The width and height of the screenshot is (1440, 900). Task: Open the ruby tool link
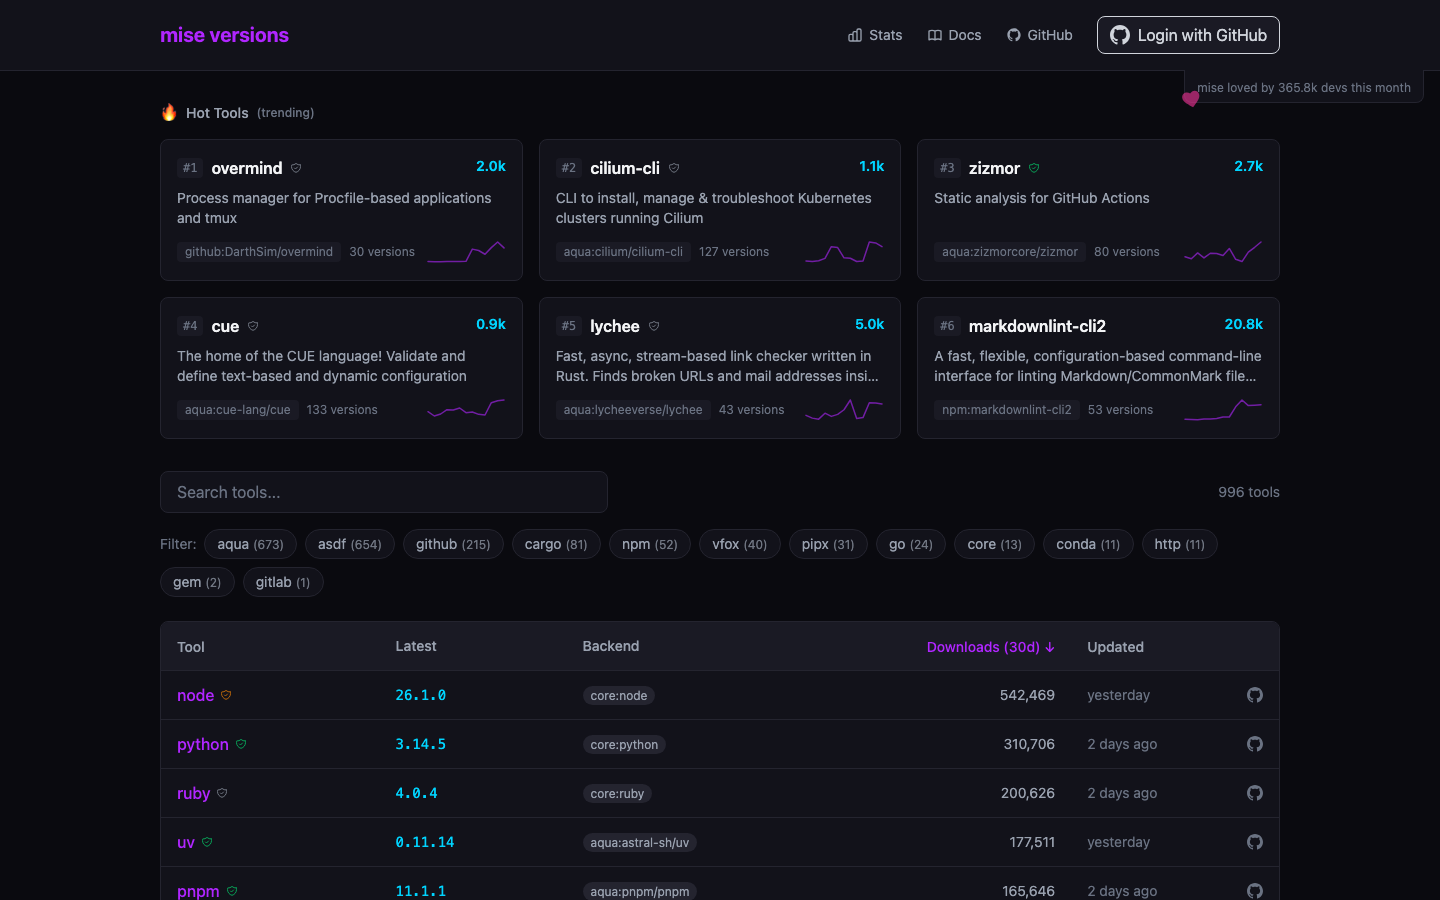[193, 793]
